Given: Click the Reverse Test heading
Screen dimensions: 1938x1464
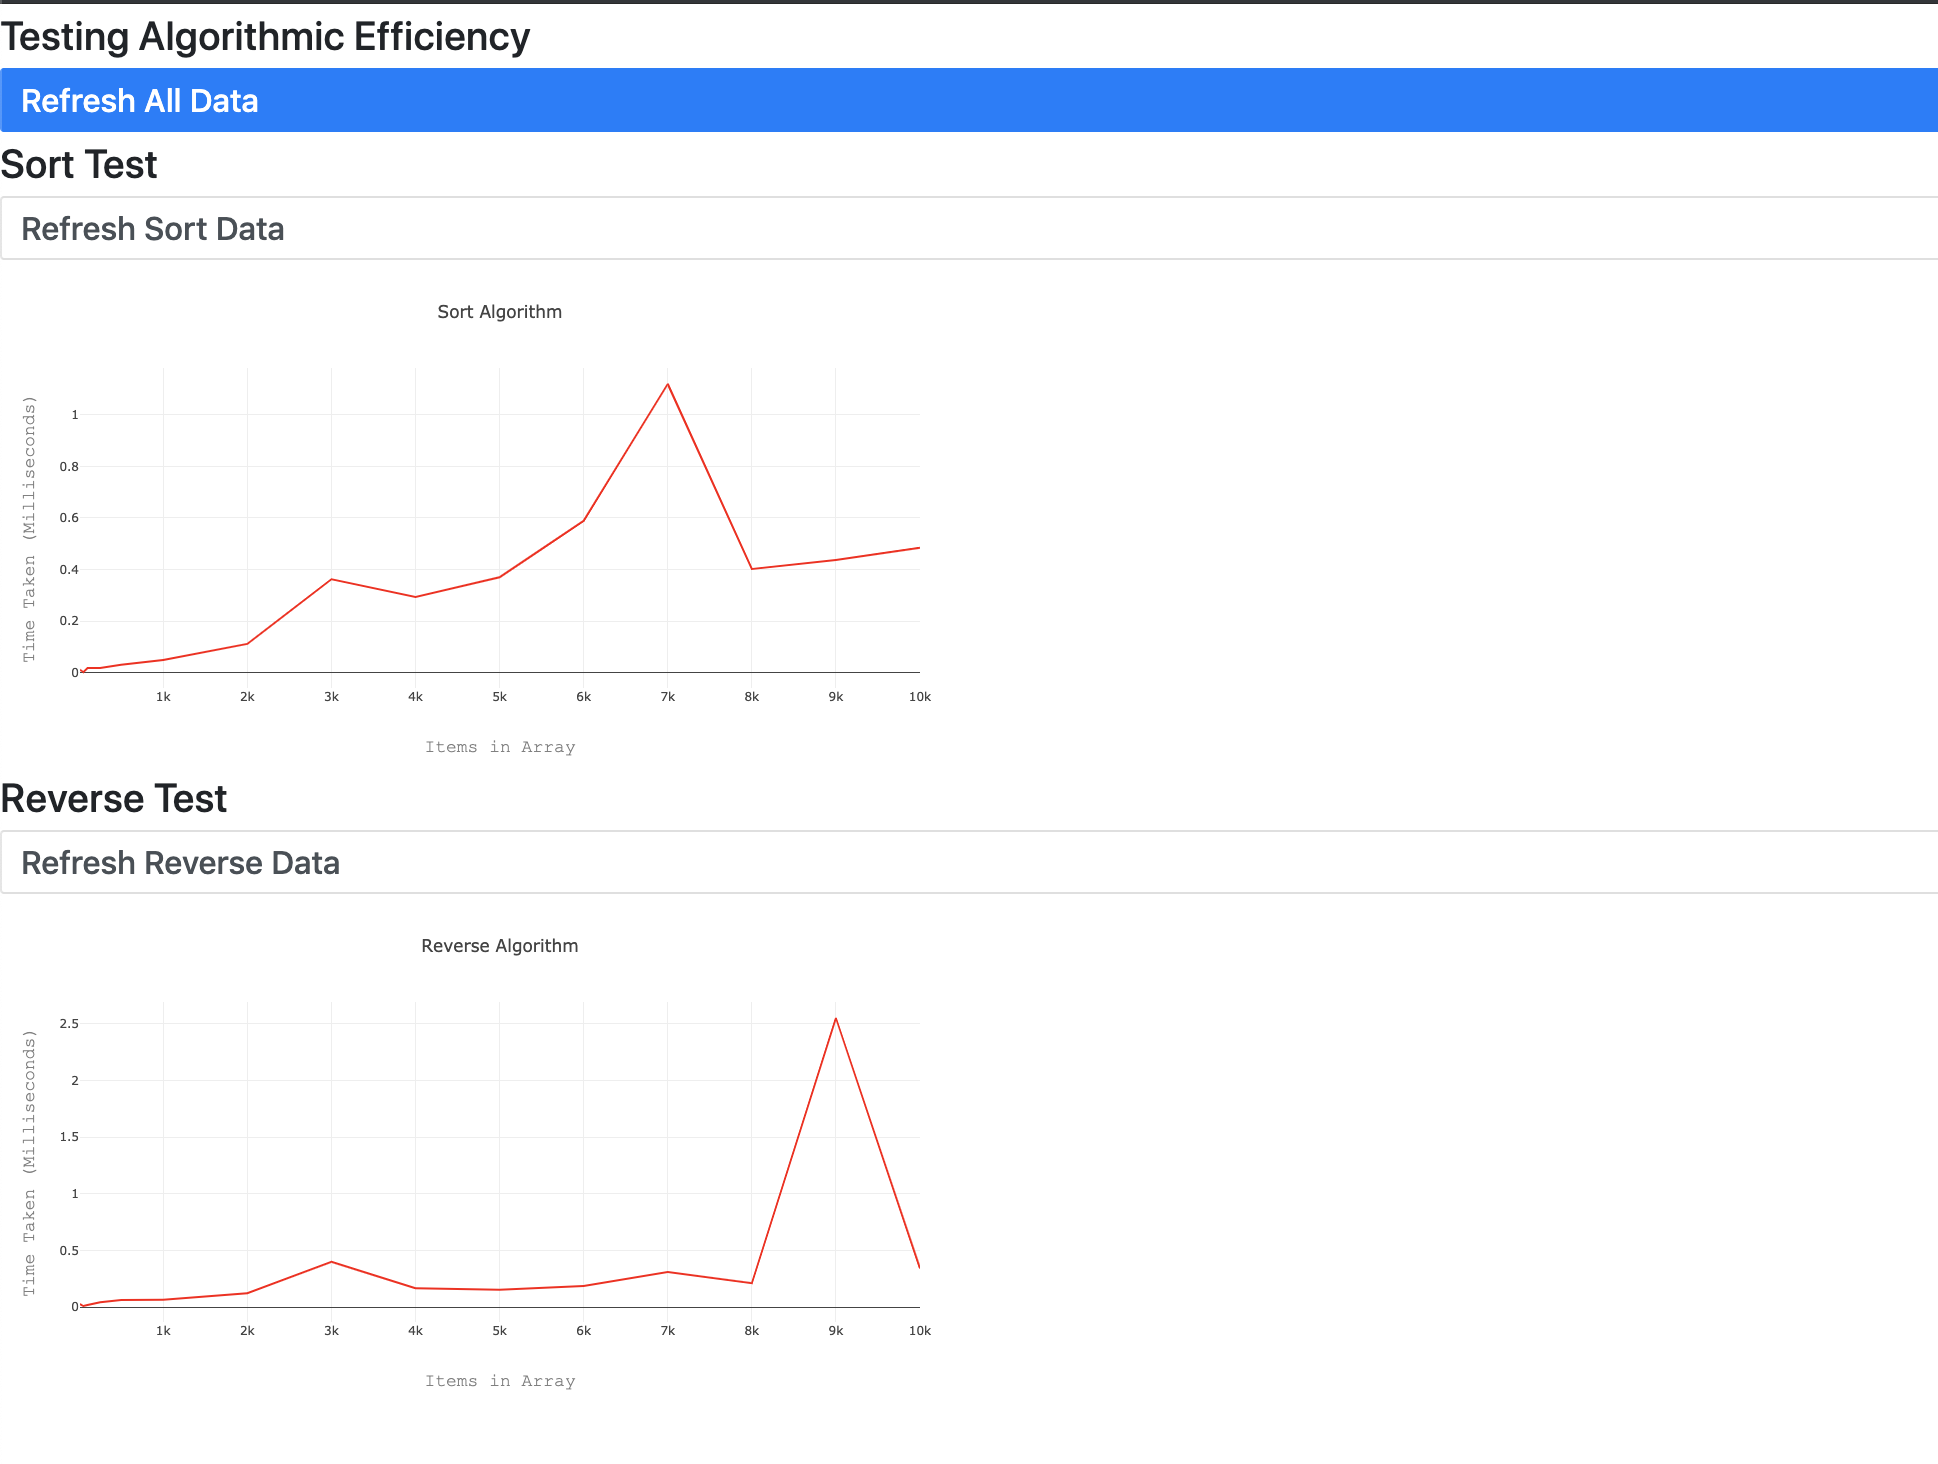Looking at the screenshot, I should 114,799.
